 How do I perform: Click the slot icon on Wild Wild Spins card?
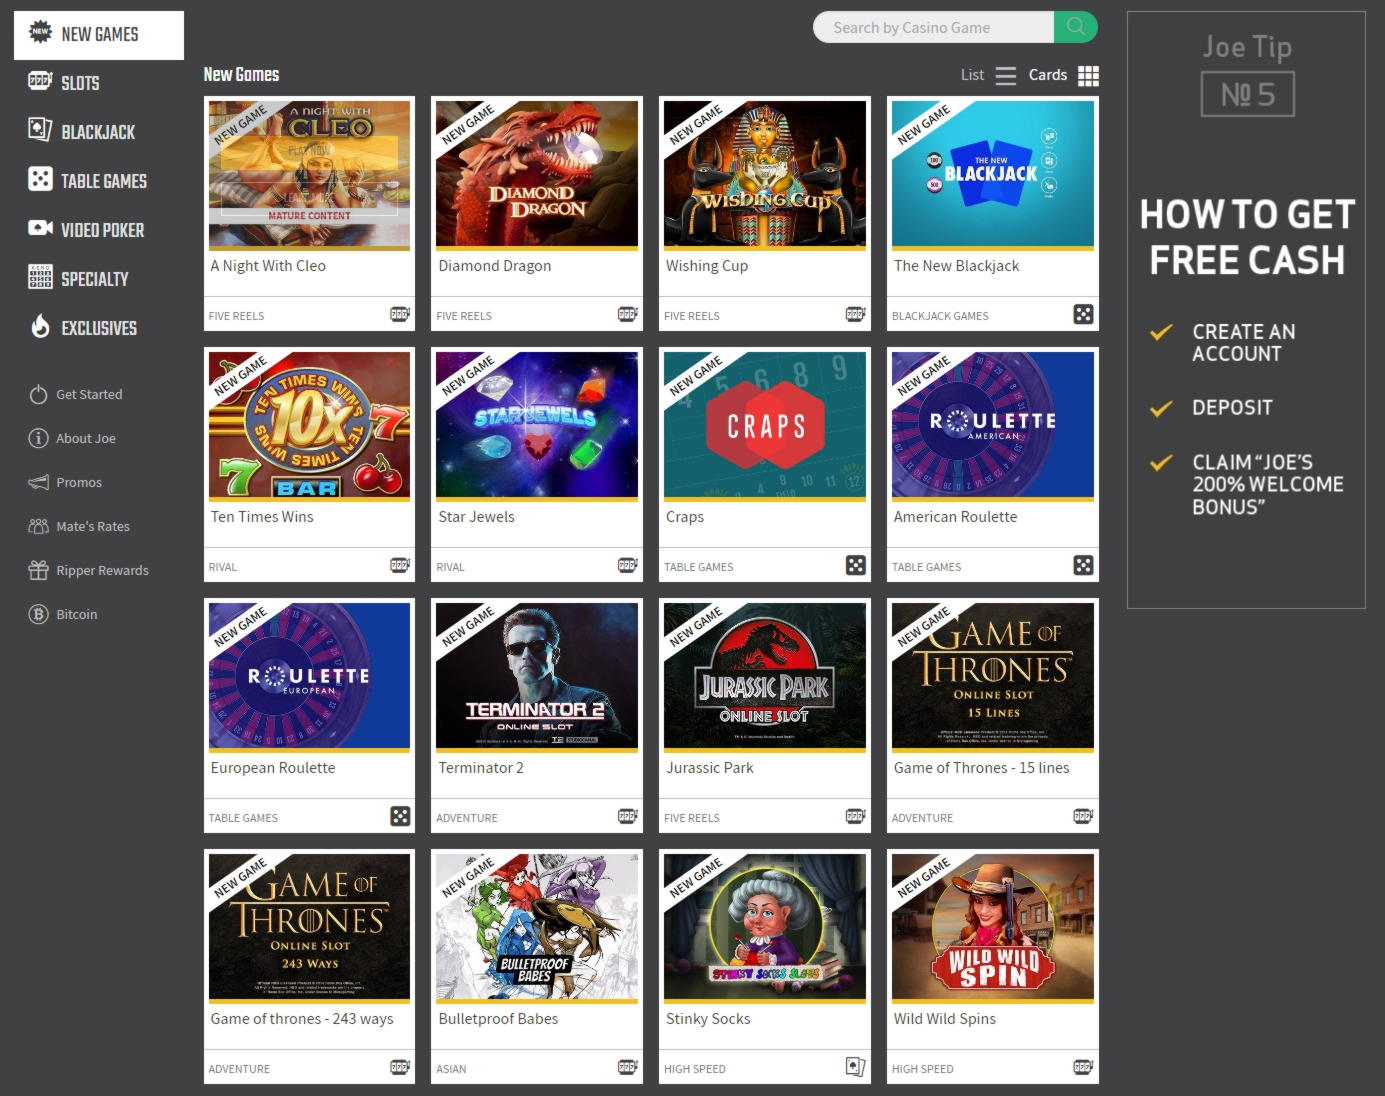[1083, 1067]
